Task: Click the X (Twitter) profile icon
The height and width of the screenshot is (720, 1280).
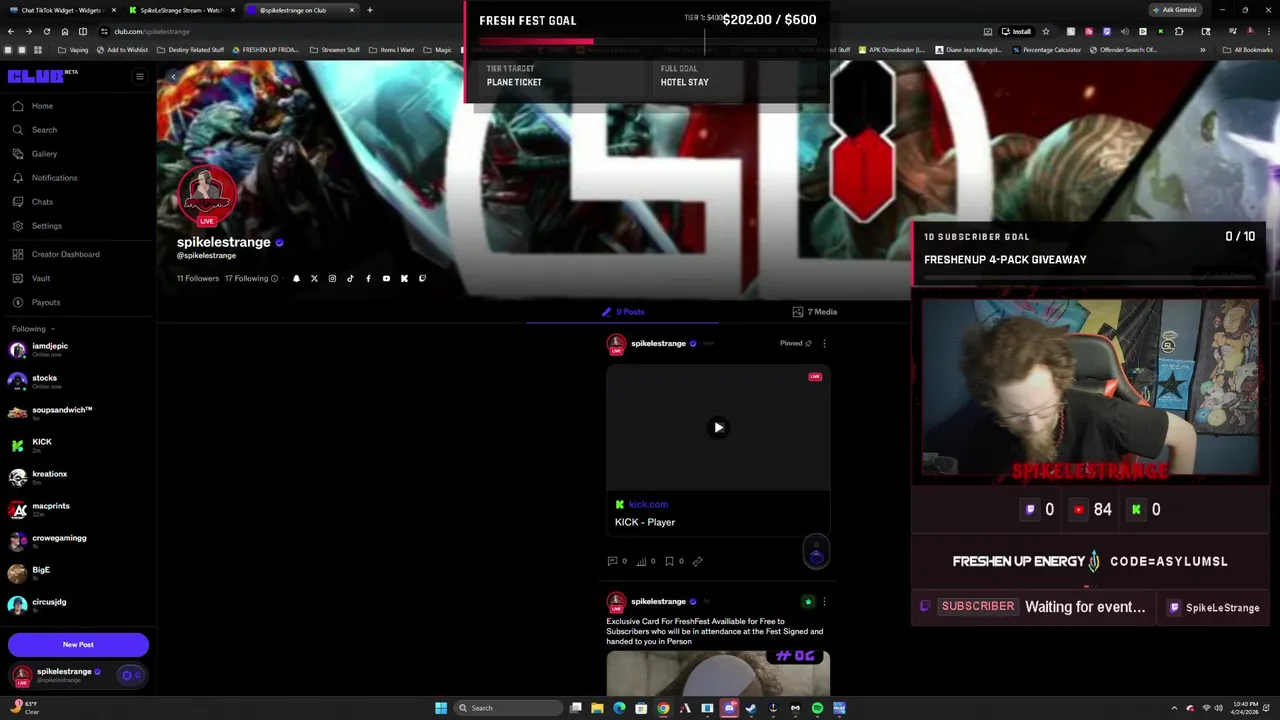Action: pos(314,279)
